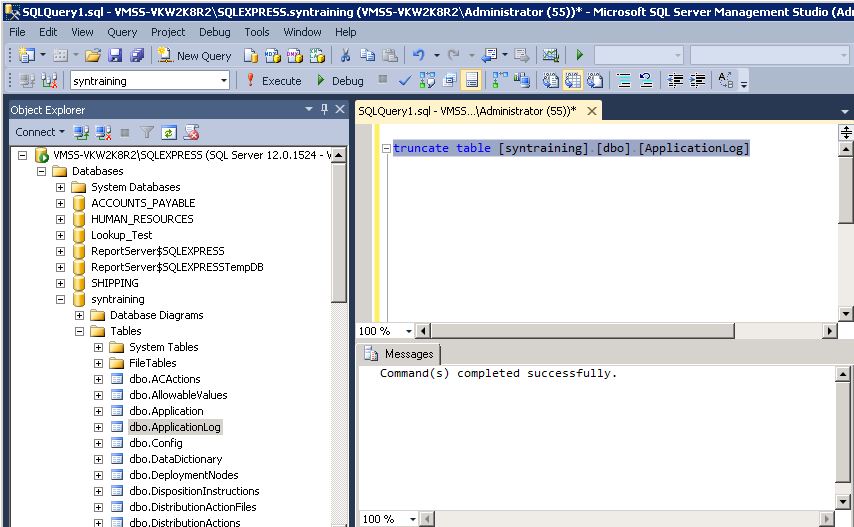
Task: Select the Lookup_Test database
Action: click(x=121, y=235)
